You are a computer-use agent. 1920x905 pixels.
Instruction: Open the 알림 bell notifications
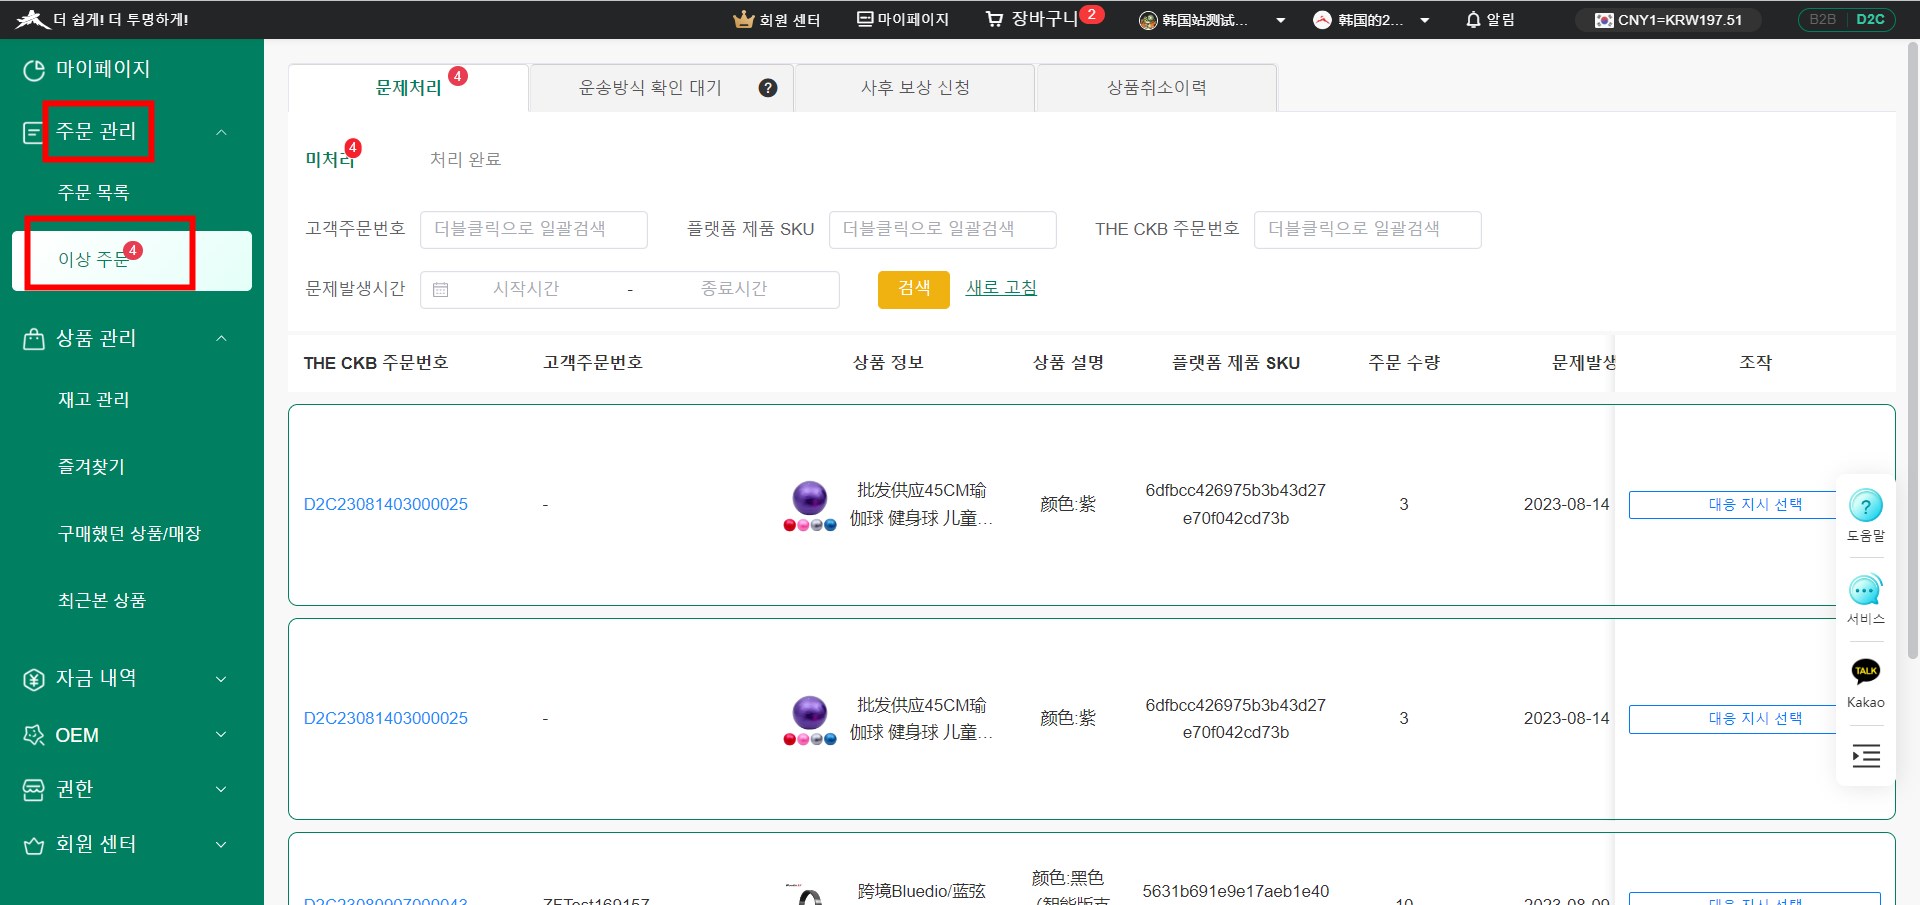tap(1489, 19)
